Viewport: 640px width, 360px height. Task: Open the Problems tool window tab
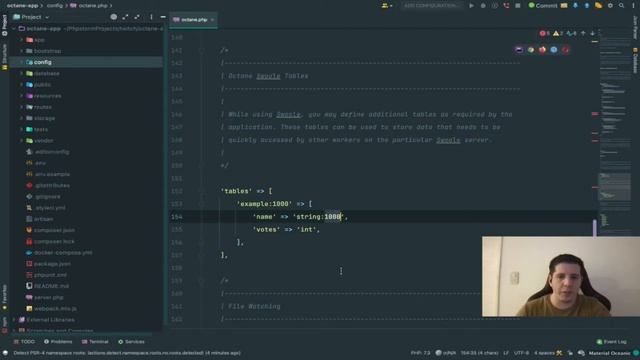(58, 342)
